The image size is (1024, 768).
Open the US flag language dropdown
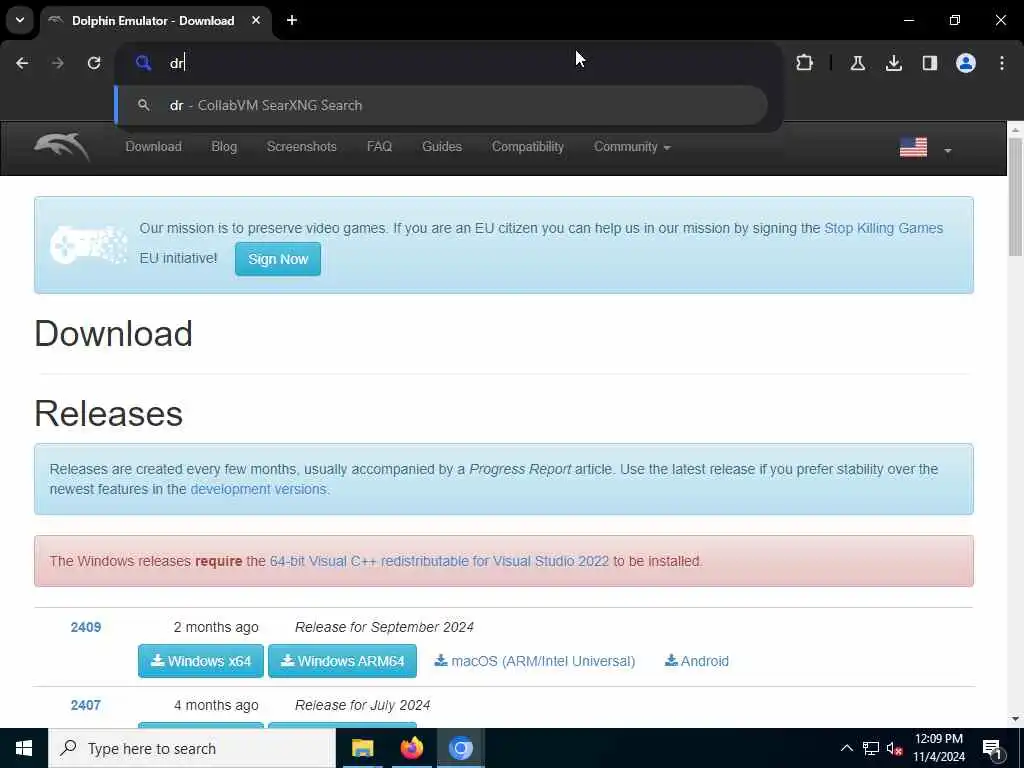[x=925, y=148]
